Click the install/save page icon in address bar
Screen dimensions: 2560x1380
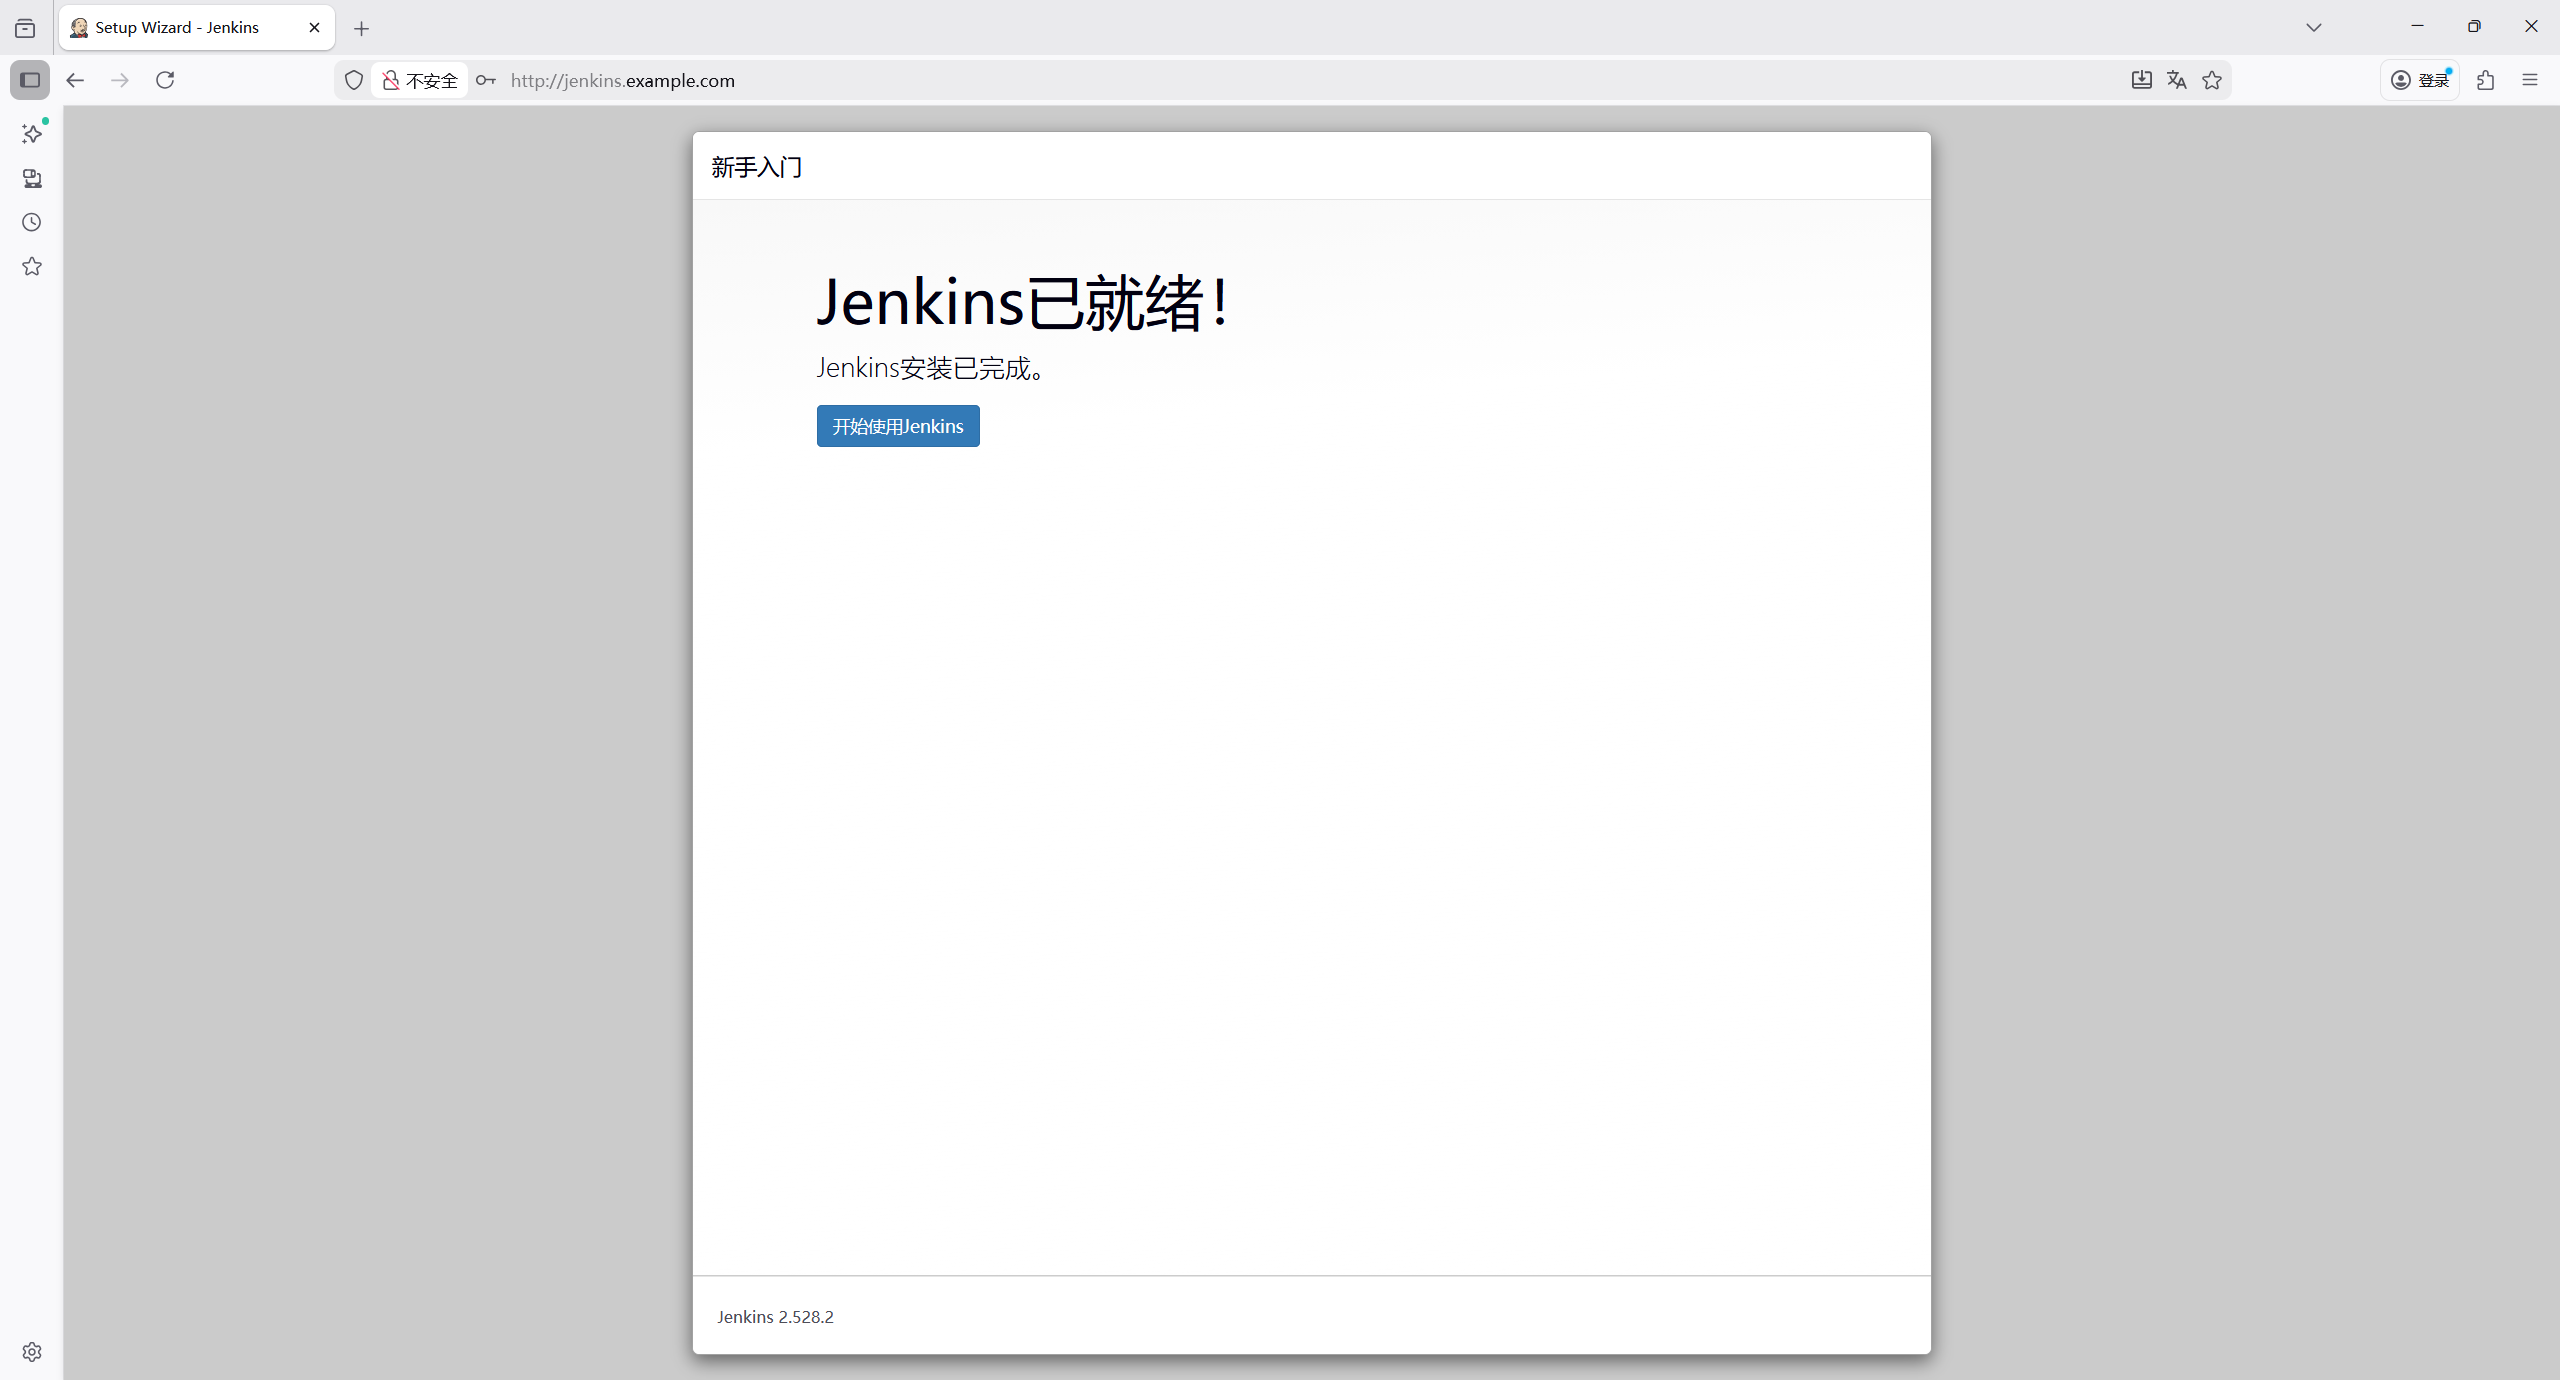pos(2141,80)
